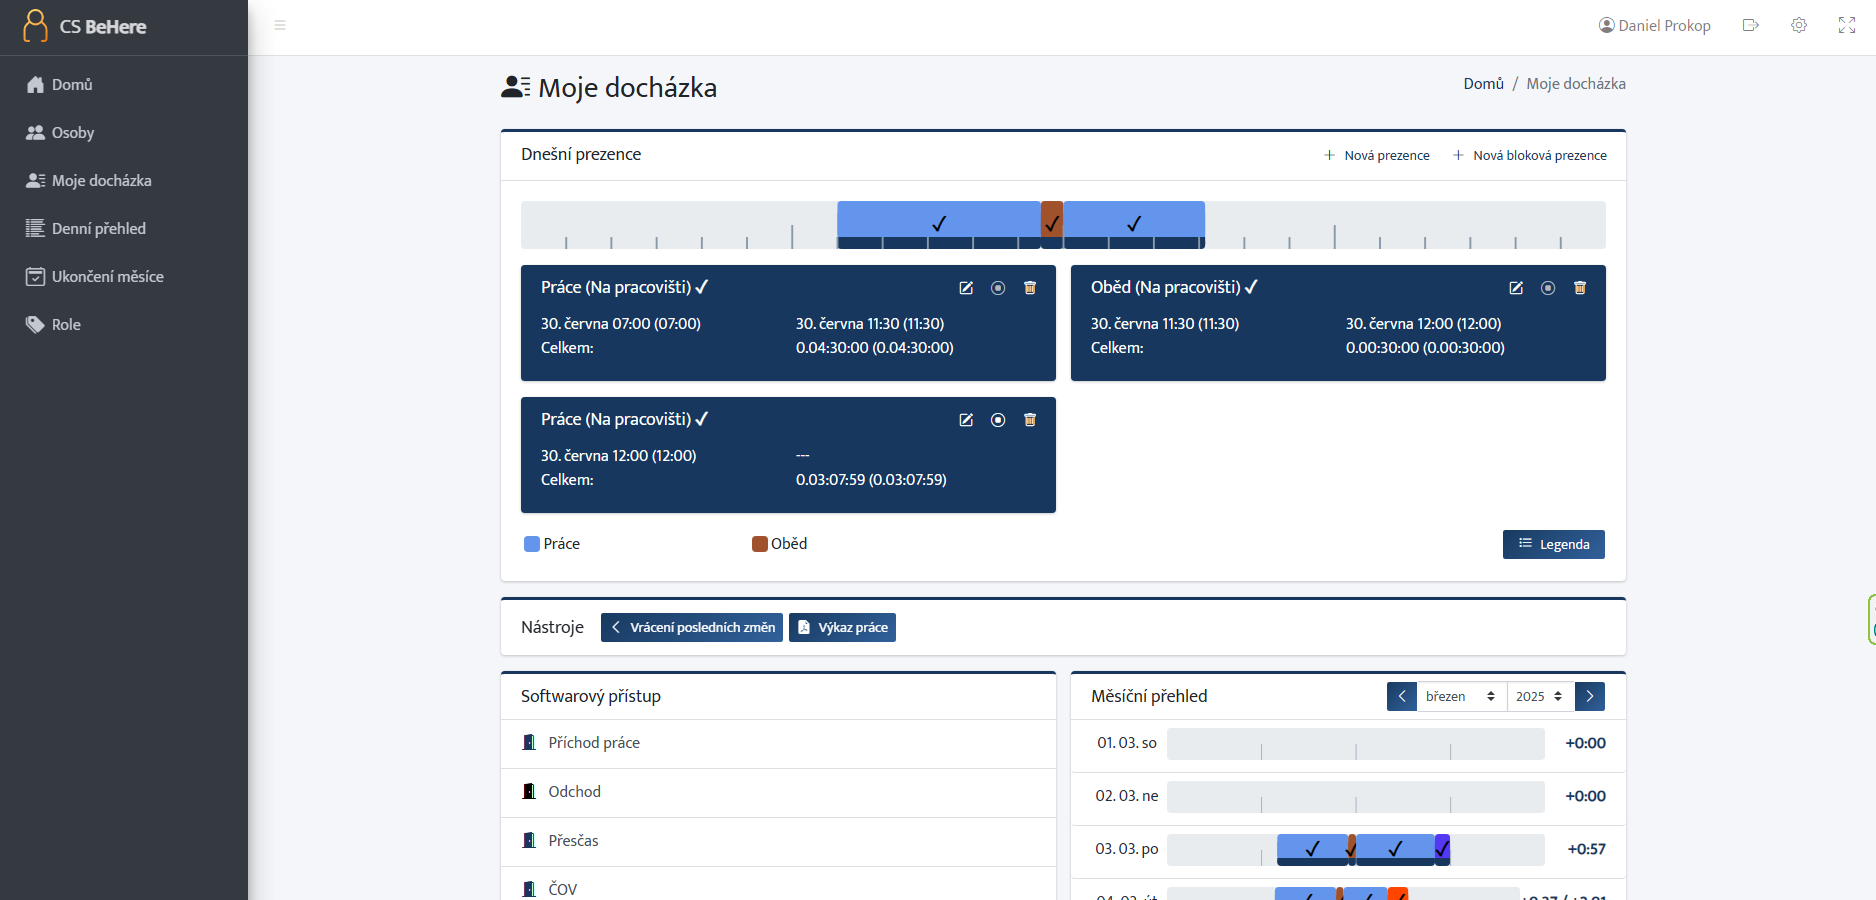This screenshot has height=900, width=1876.
Task: Open the year dropdown showing 2025
Action: (x=1540, y=696)
